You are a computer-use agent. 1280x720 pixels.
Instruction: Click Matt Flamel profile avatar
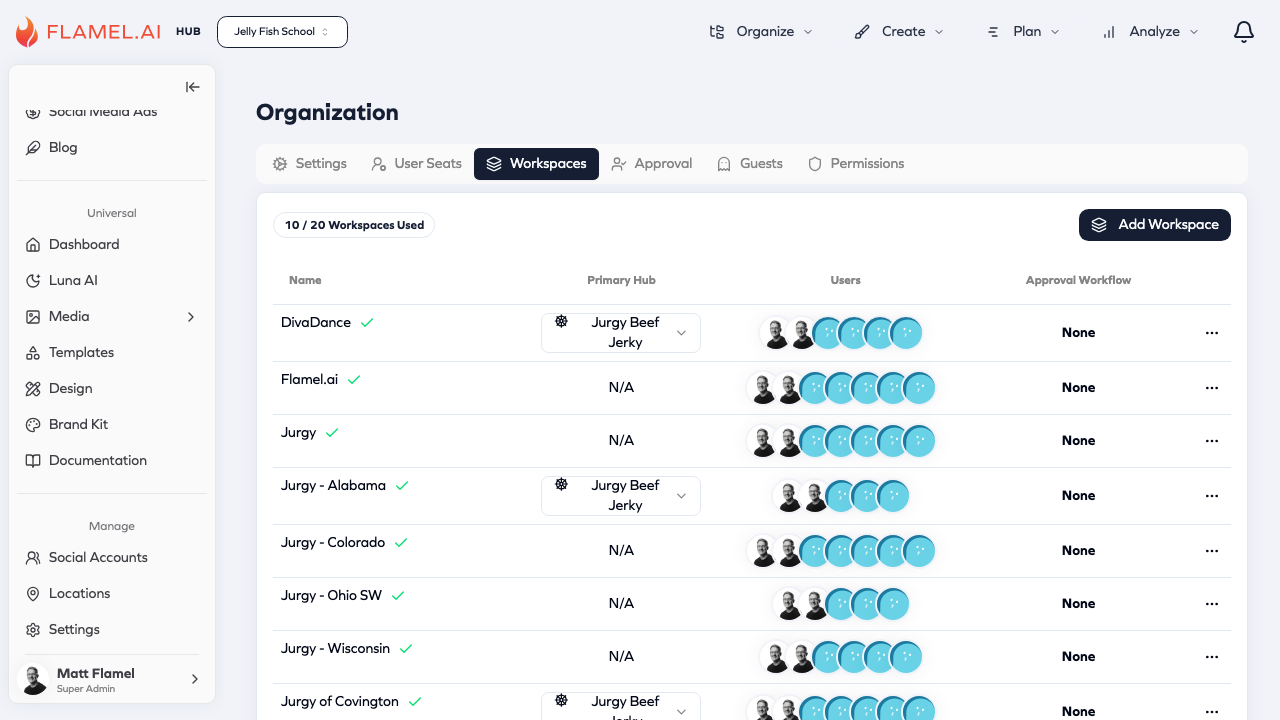(x=34, y=680)
